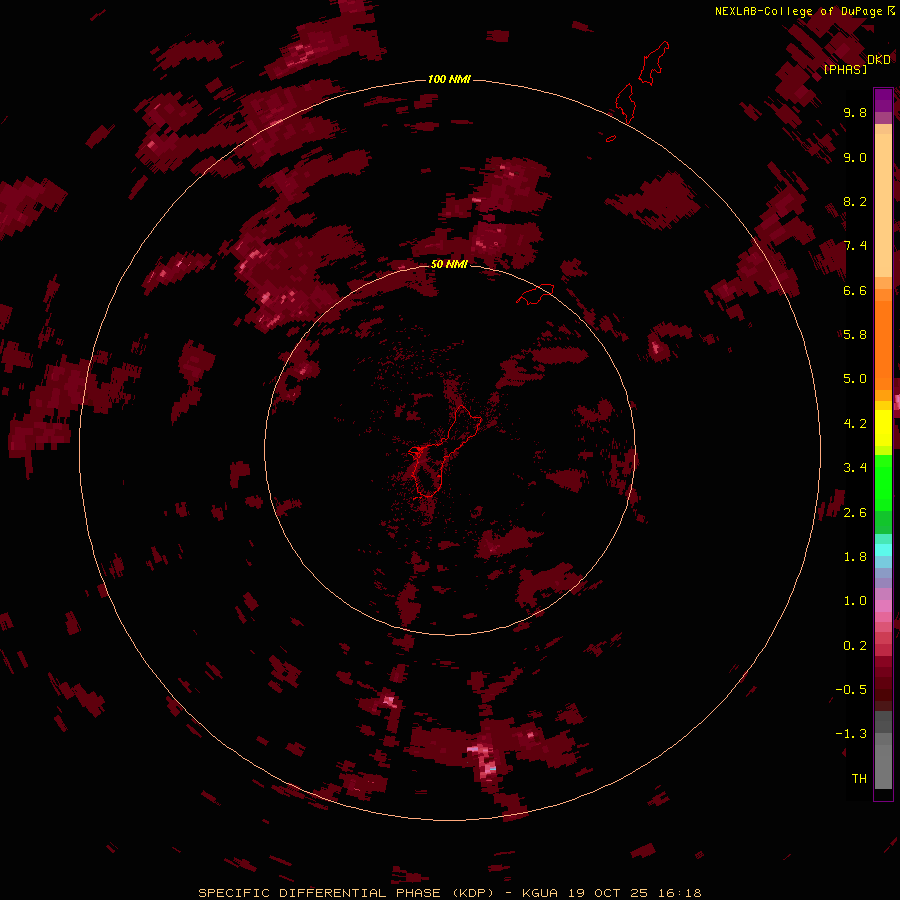Click the 3.4 value on the color scale
Image resolution: width=900 pixels, height=900 pixels.
[855, 468]
